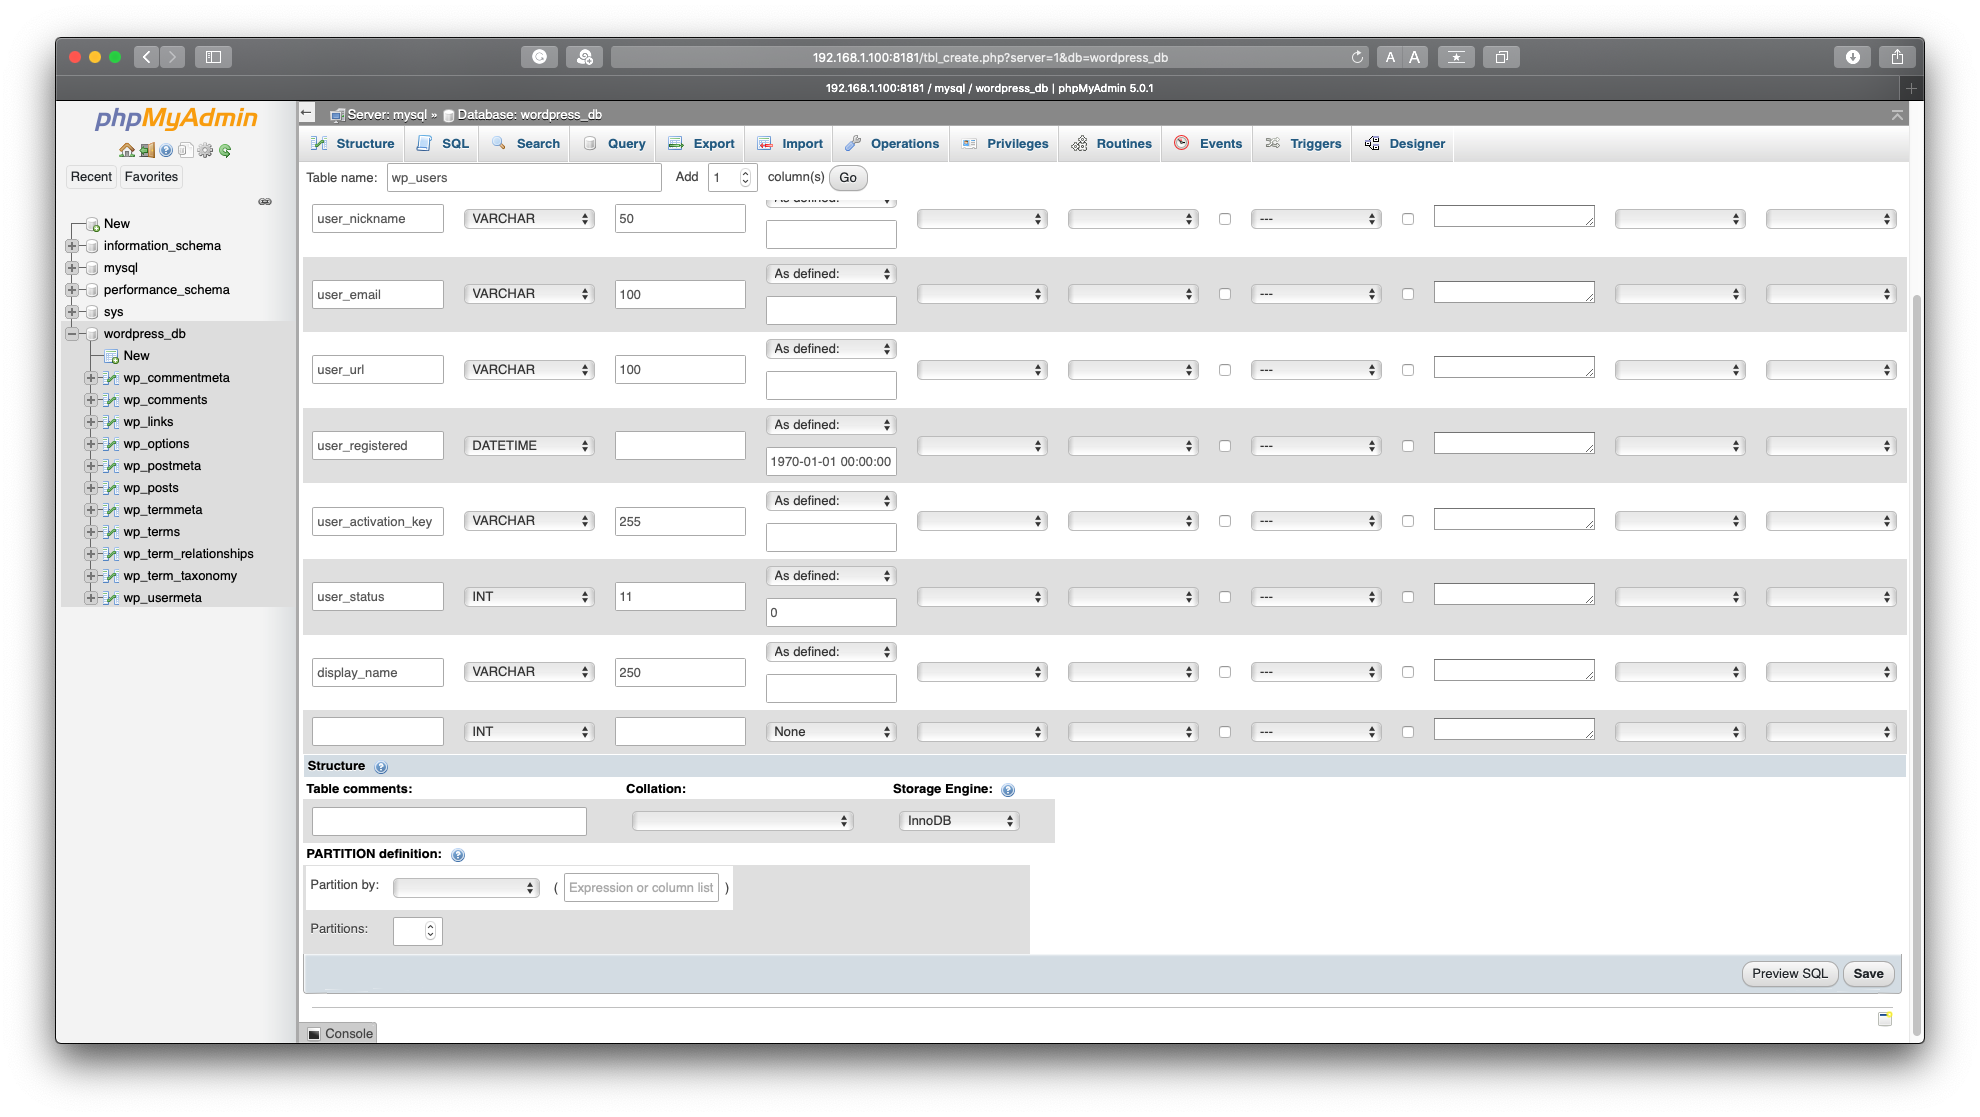Expand the wp_options table node

91,444
